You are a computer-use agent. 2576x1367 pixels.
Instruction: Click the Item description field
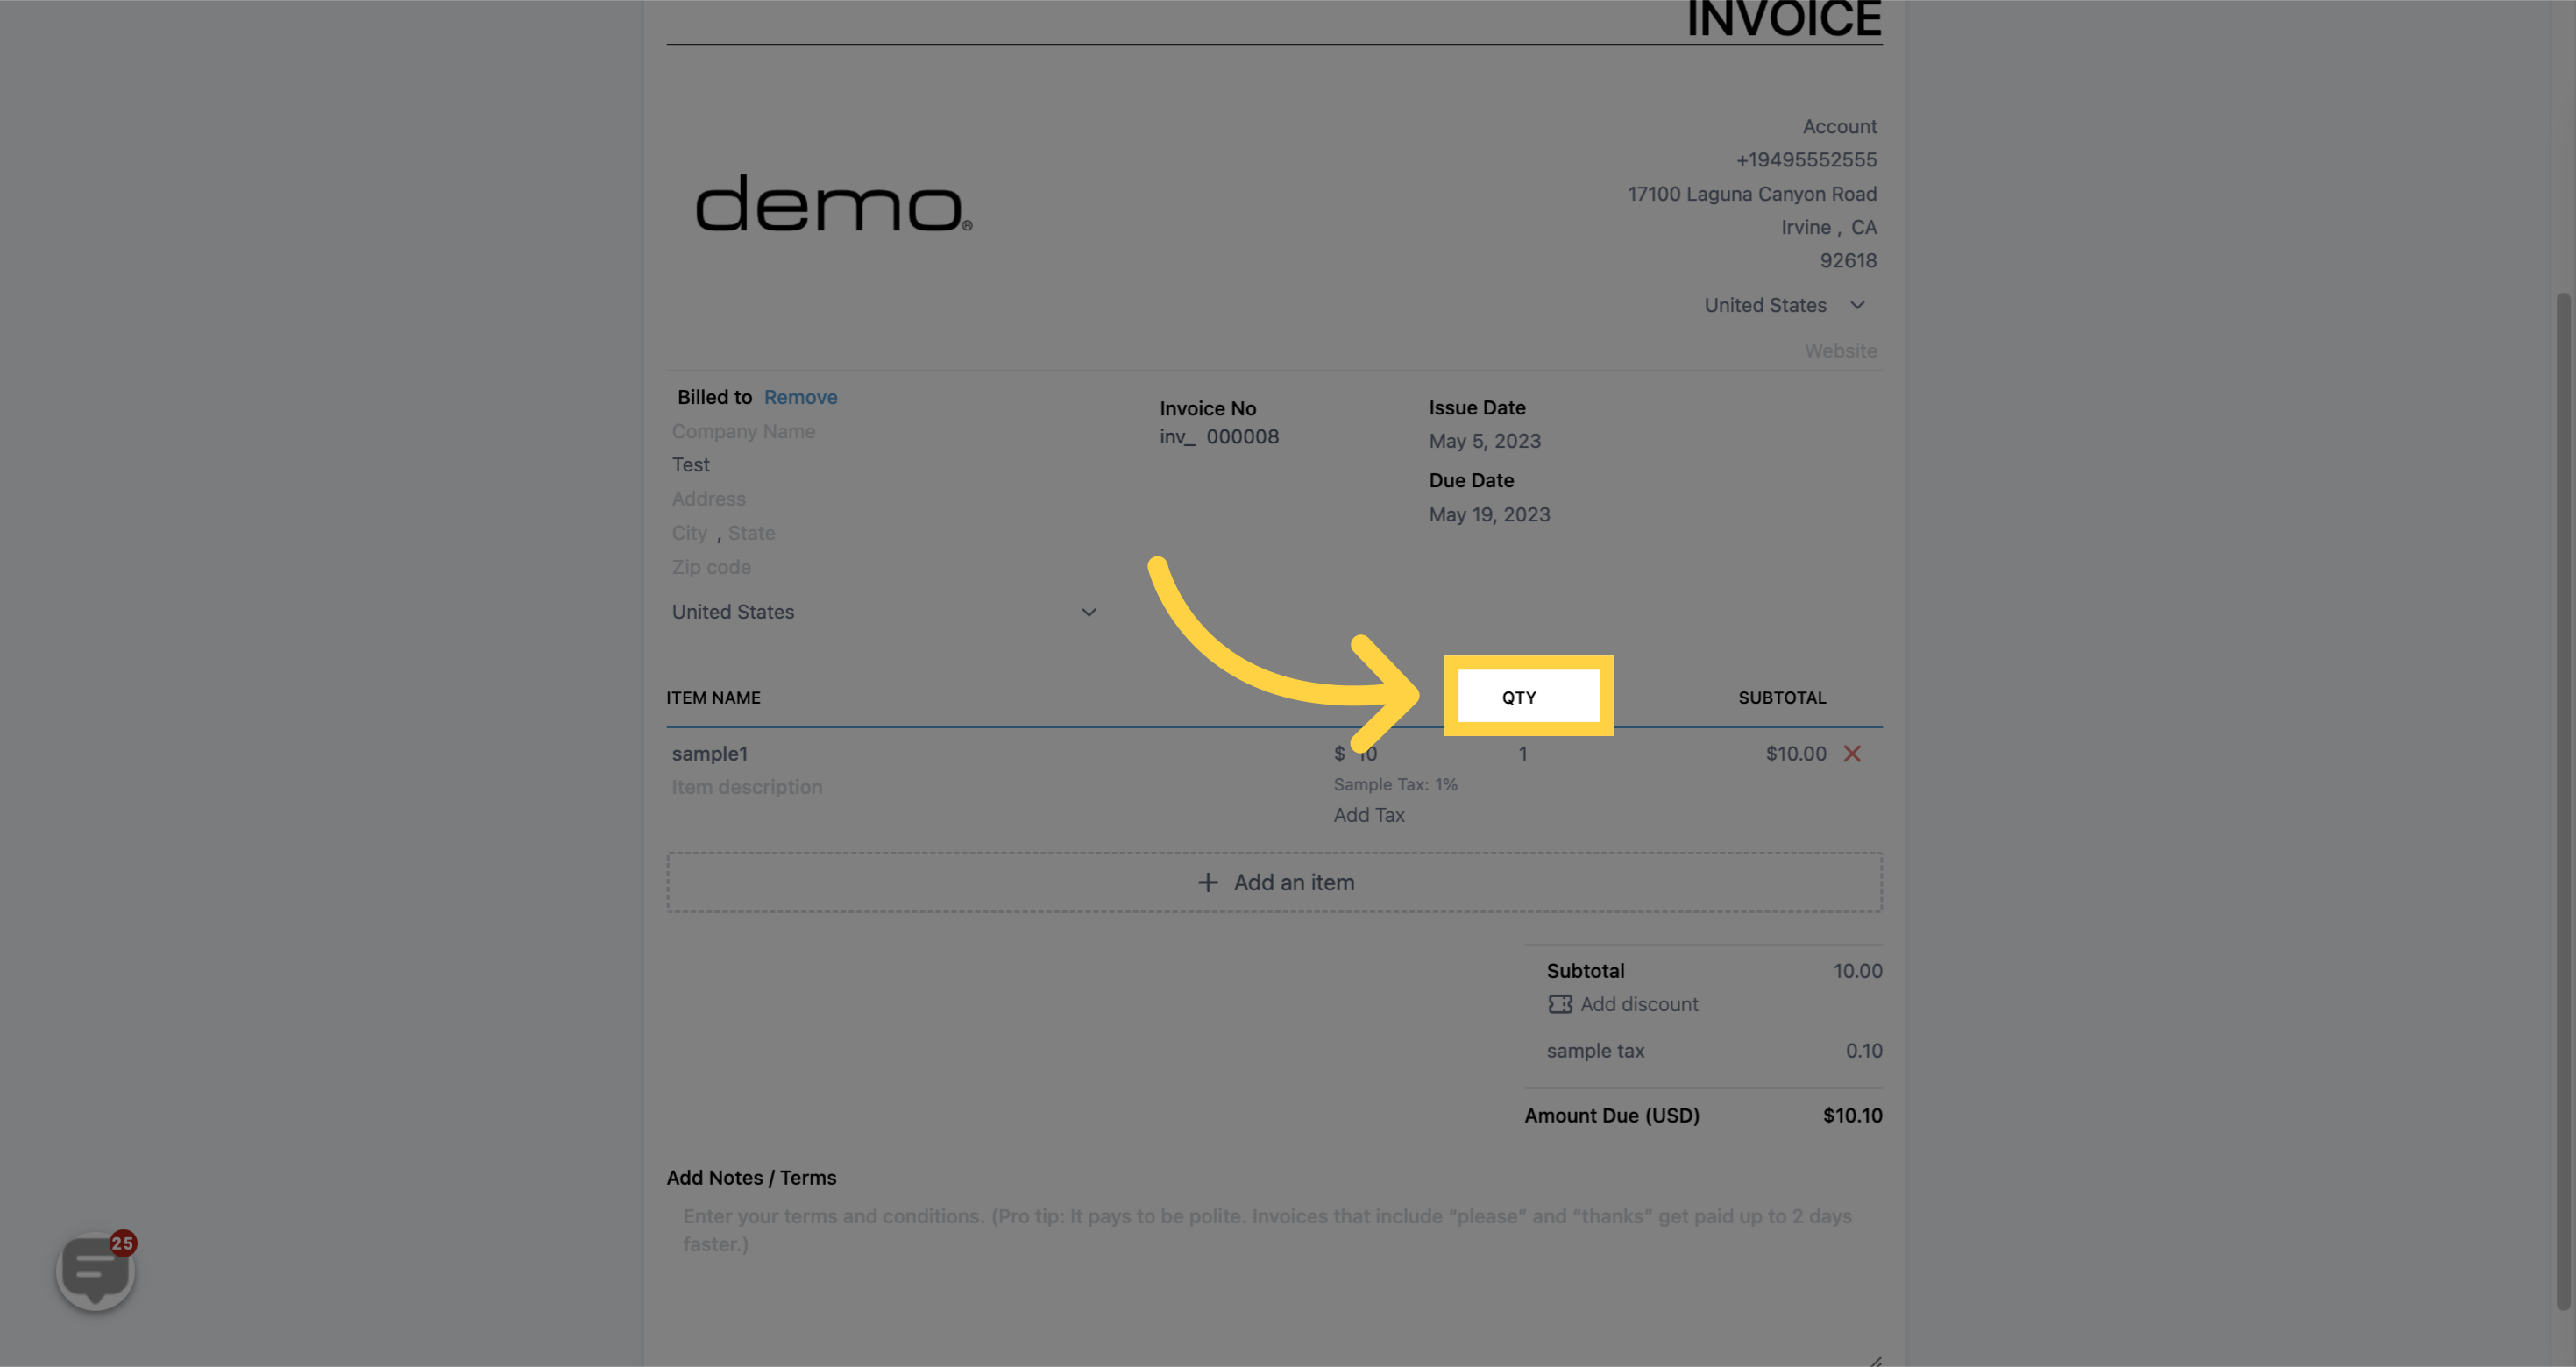coord(746,787)
